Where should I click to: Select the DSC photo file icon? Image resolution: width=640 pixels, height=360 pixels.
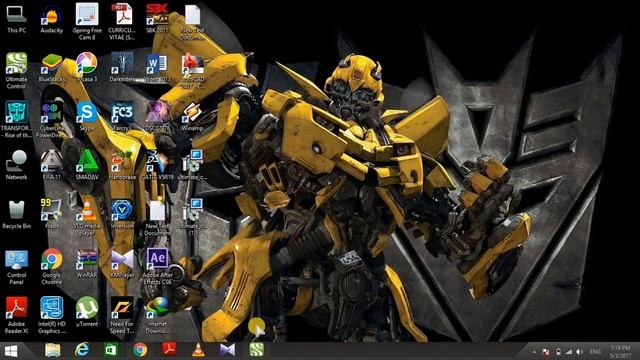click(157, 117)
